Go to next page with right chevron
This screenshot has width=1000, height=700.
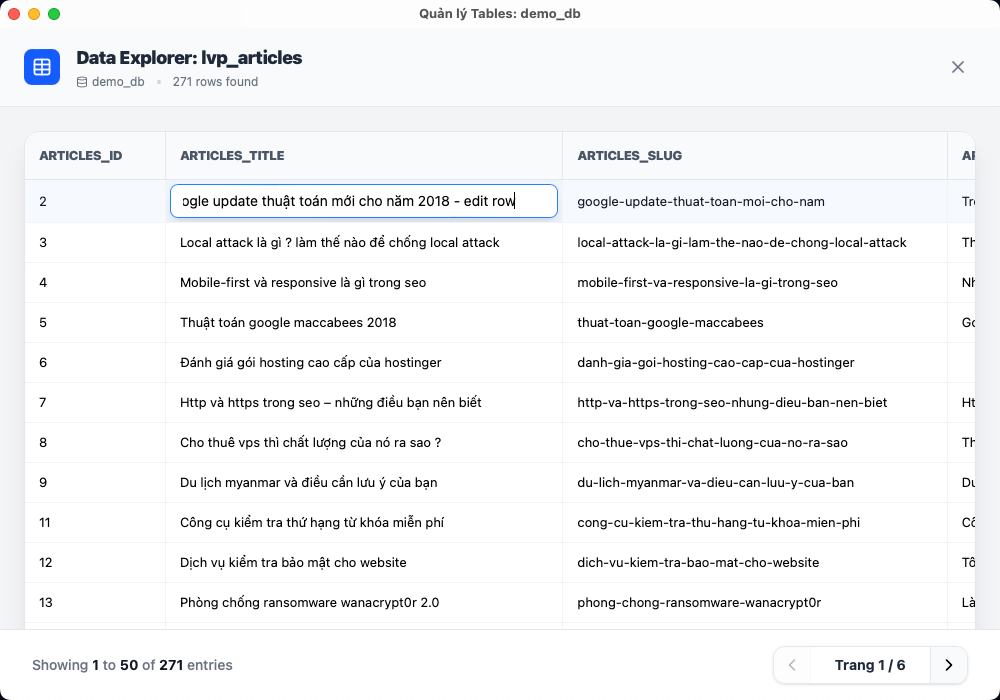click(948, 665)
